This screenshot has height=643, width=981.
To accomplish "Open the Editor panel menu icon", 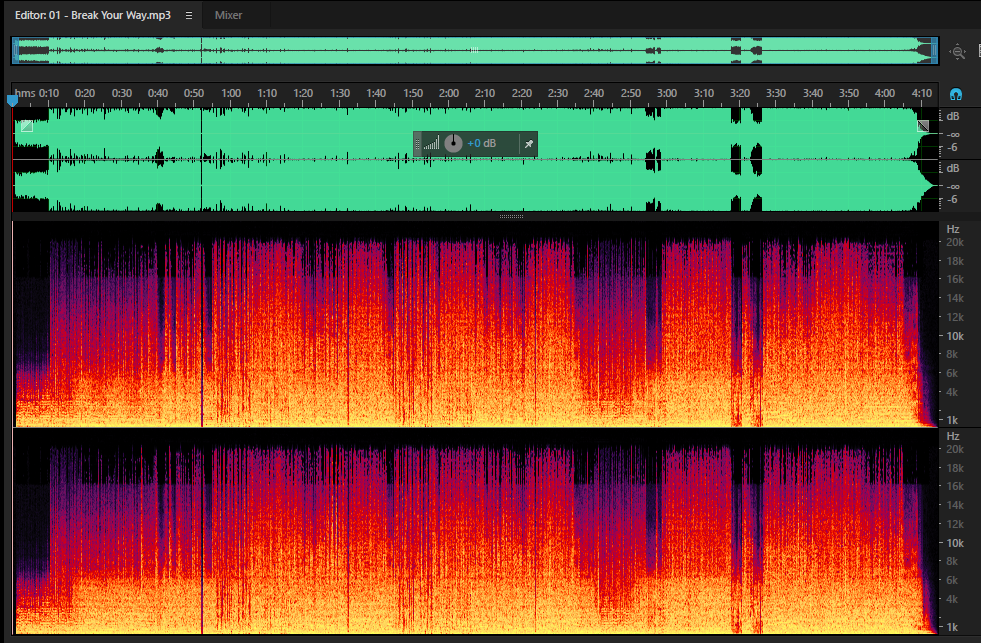I will [189, 16].
